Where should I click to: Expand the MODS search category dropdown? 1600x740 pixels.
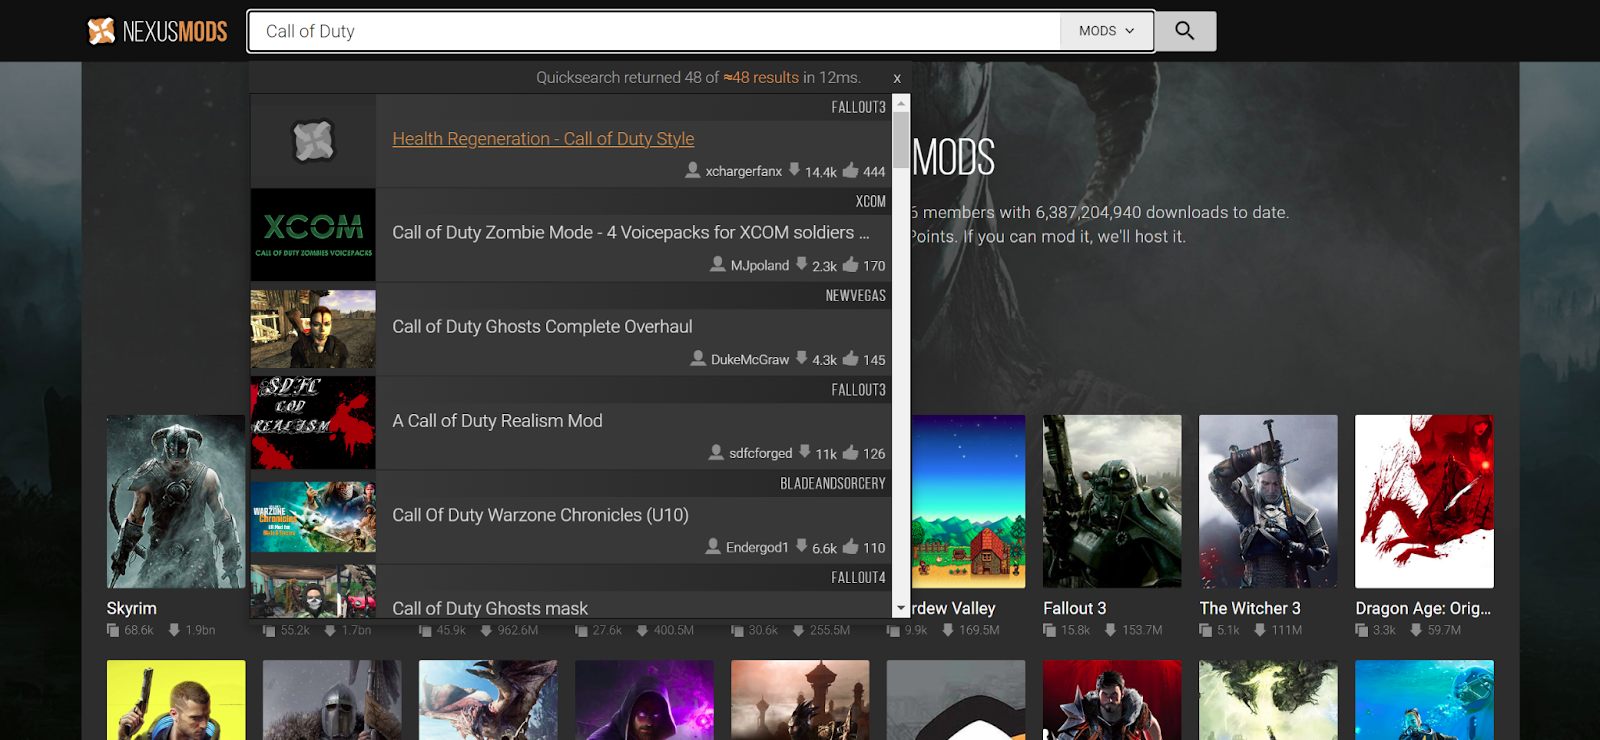[x=1107, y=31]
